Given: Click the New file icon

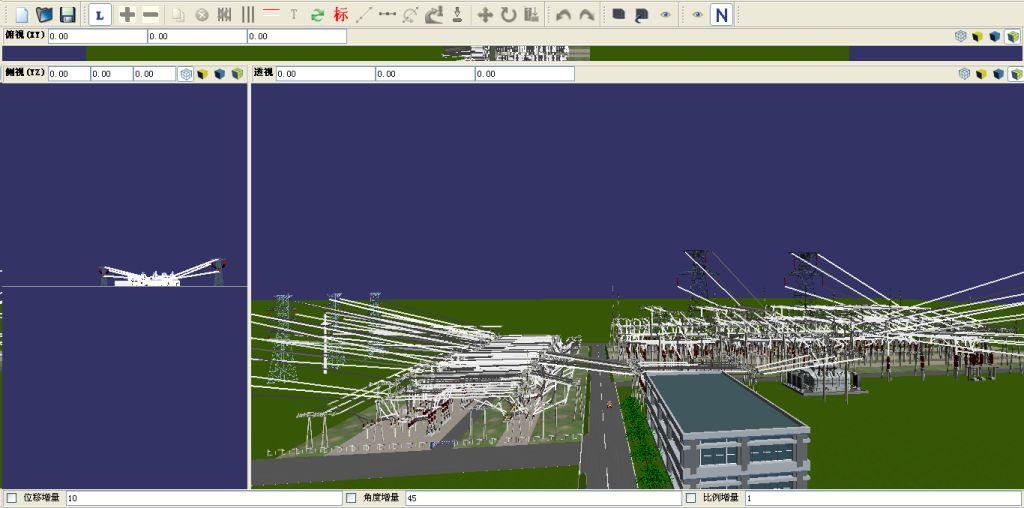Looking at the screenshot, I should pos(21,15).
